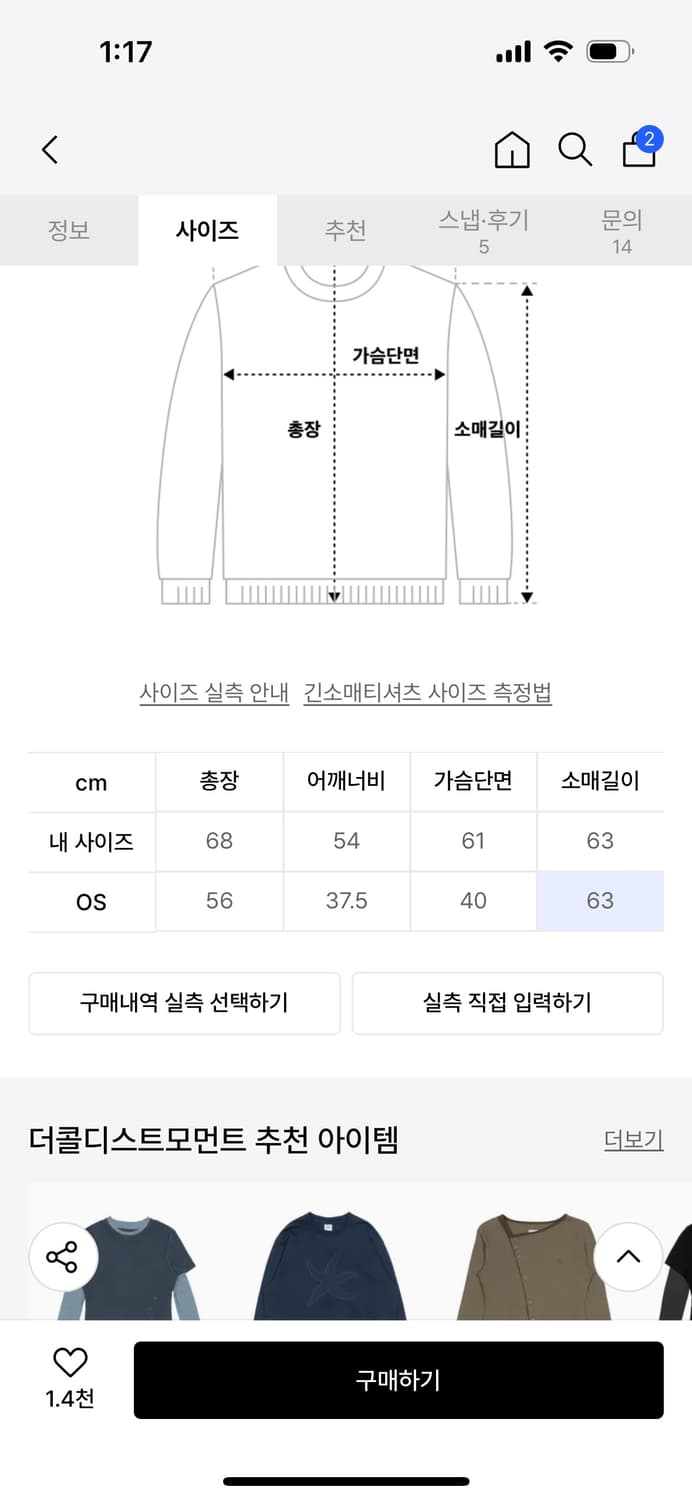
Task: Tap the scroll-to-top arrow icon
Action: (629, 1258)
